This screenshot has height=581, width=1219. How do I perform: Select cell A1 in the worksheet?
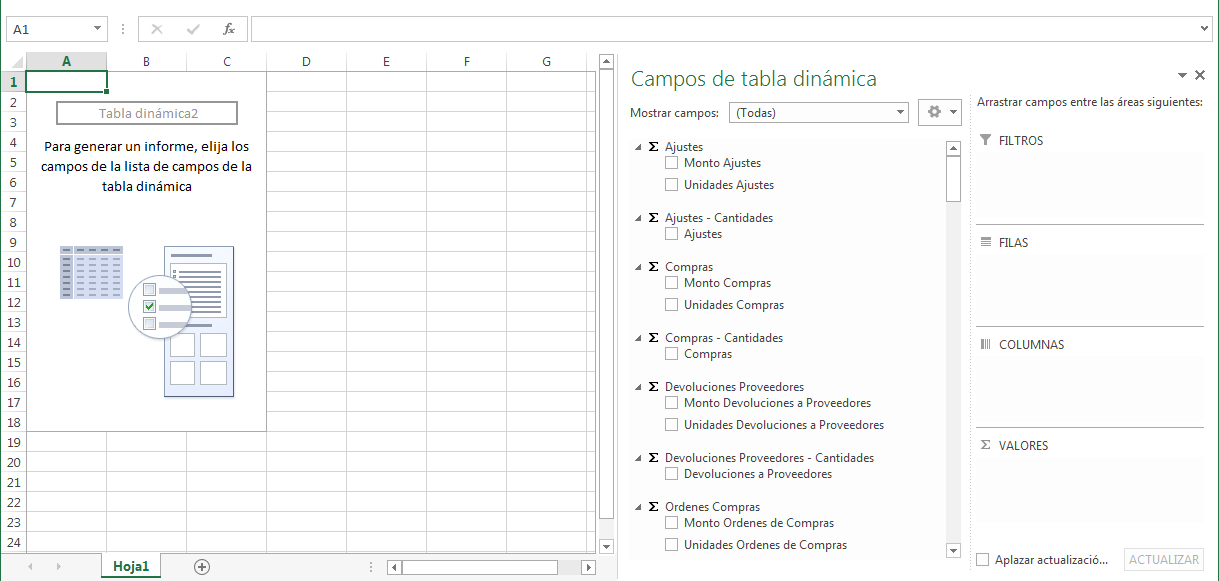pyautogui.click(x=66, y=81)
